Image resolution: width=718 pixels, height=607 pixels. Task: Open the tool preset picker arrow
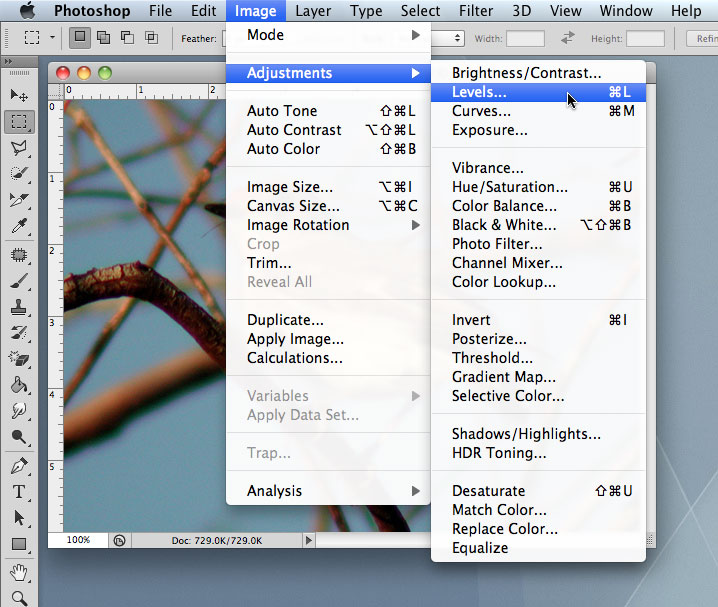(x=52, y=38)
